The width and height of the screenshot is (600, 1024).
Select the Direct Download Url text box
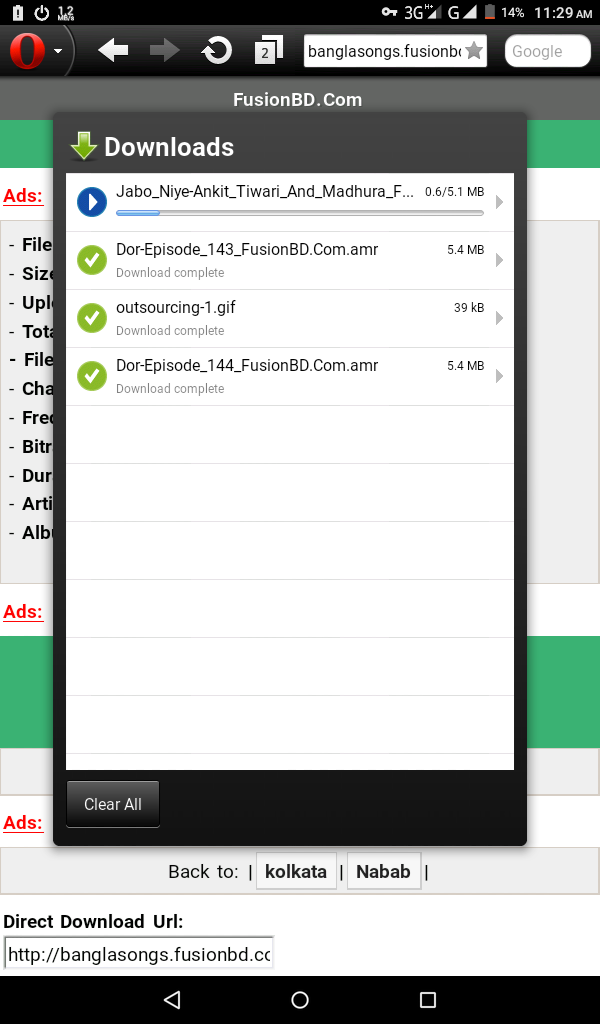point(139,953)
